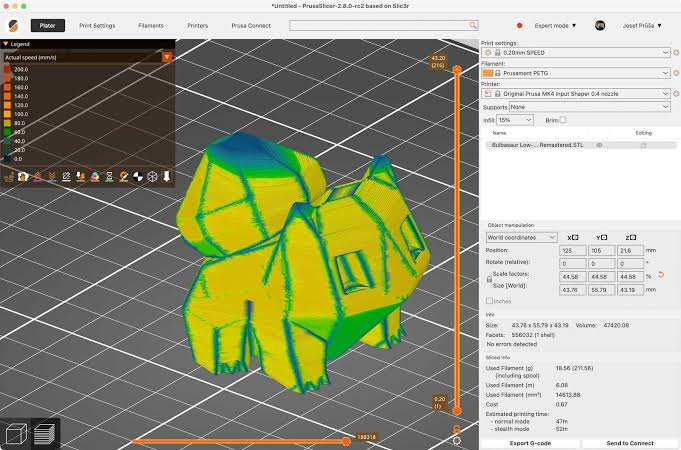This screenshot has height=450, width=681.
Task: Click the search magnifier icon
Action: point(473,26)
